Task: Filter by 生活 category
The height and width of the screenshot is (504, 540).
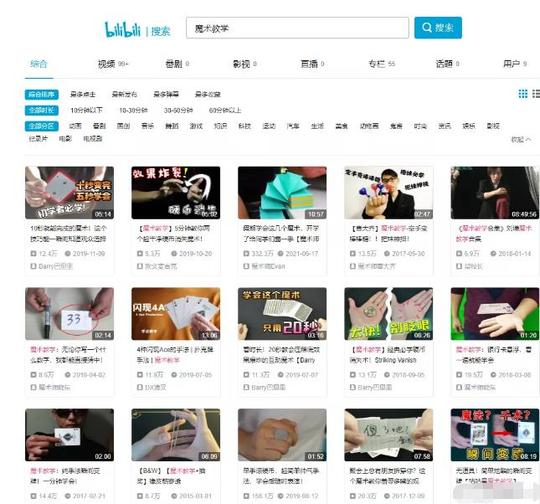Action: [x=317, y=126]
